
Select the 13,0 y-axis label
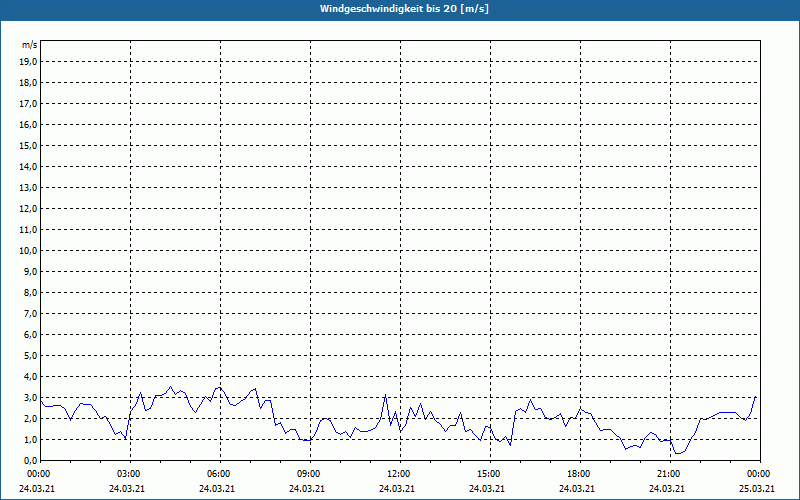(x=29, y=188)
